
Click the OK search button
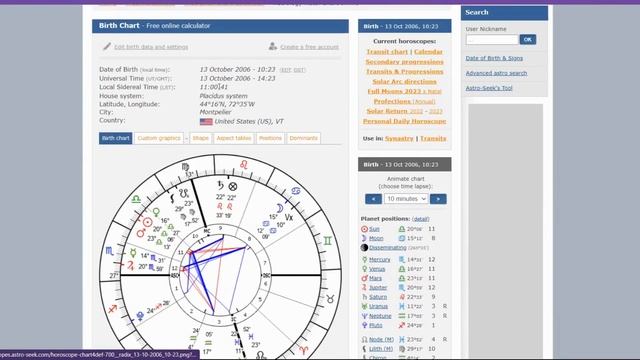pyautogui.click(x=528, y=40)
